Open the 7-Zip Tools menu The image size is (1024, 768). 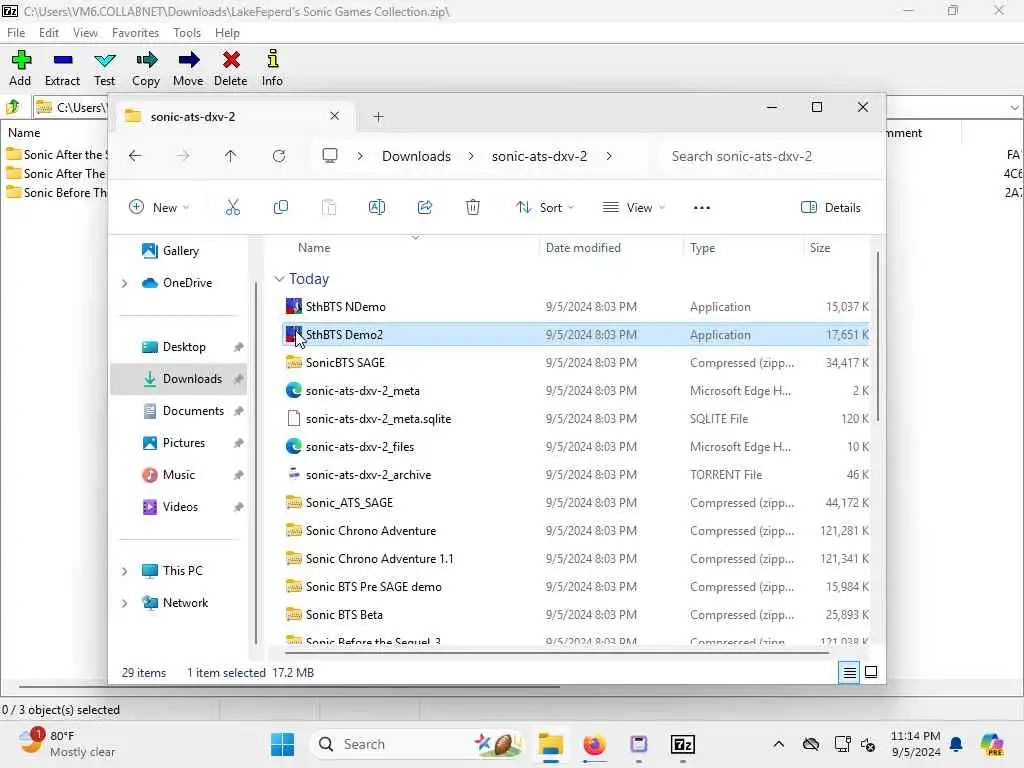click(187, 33)
